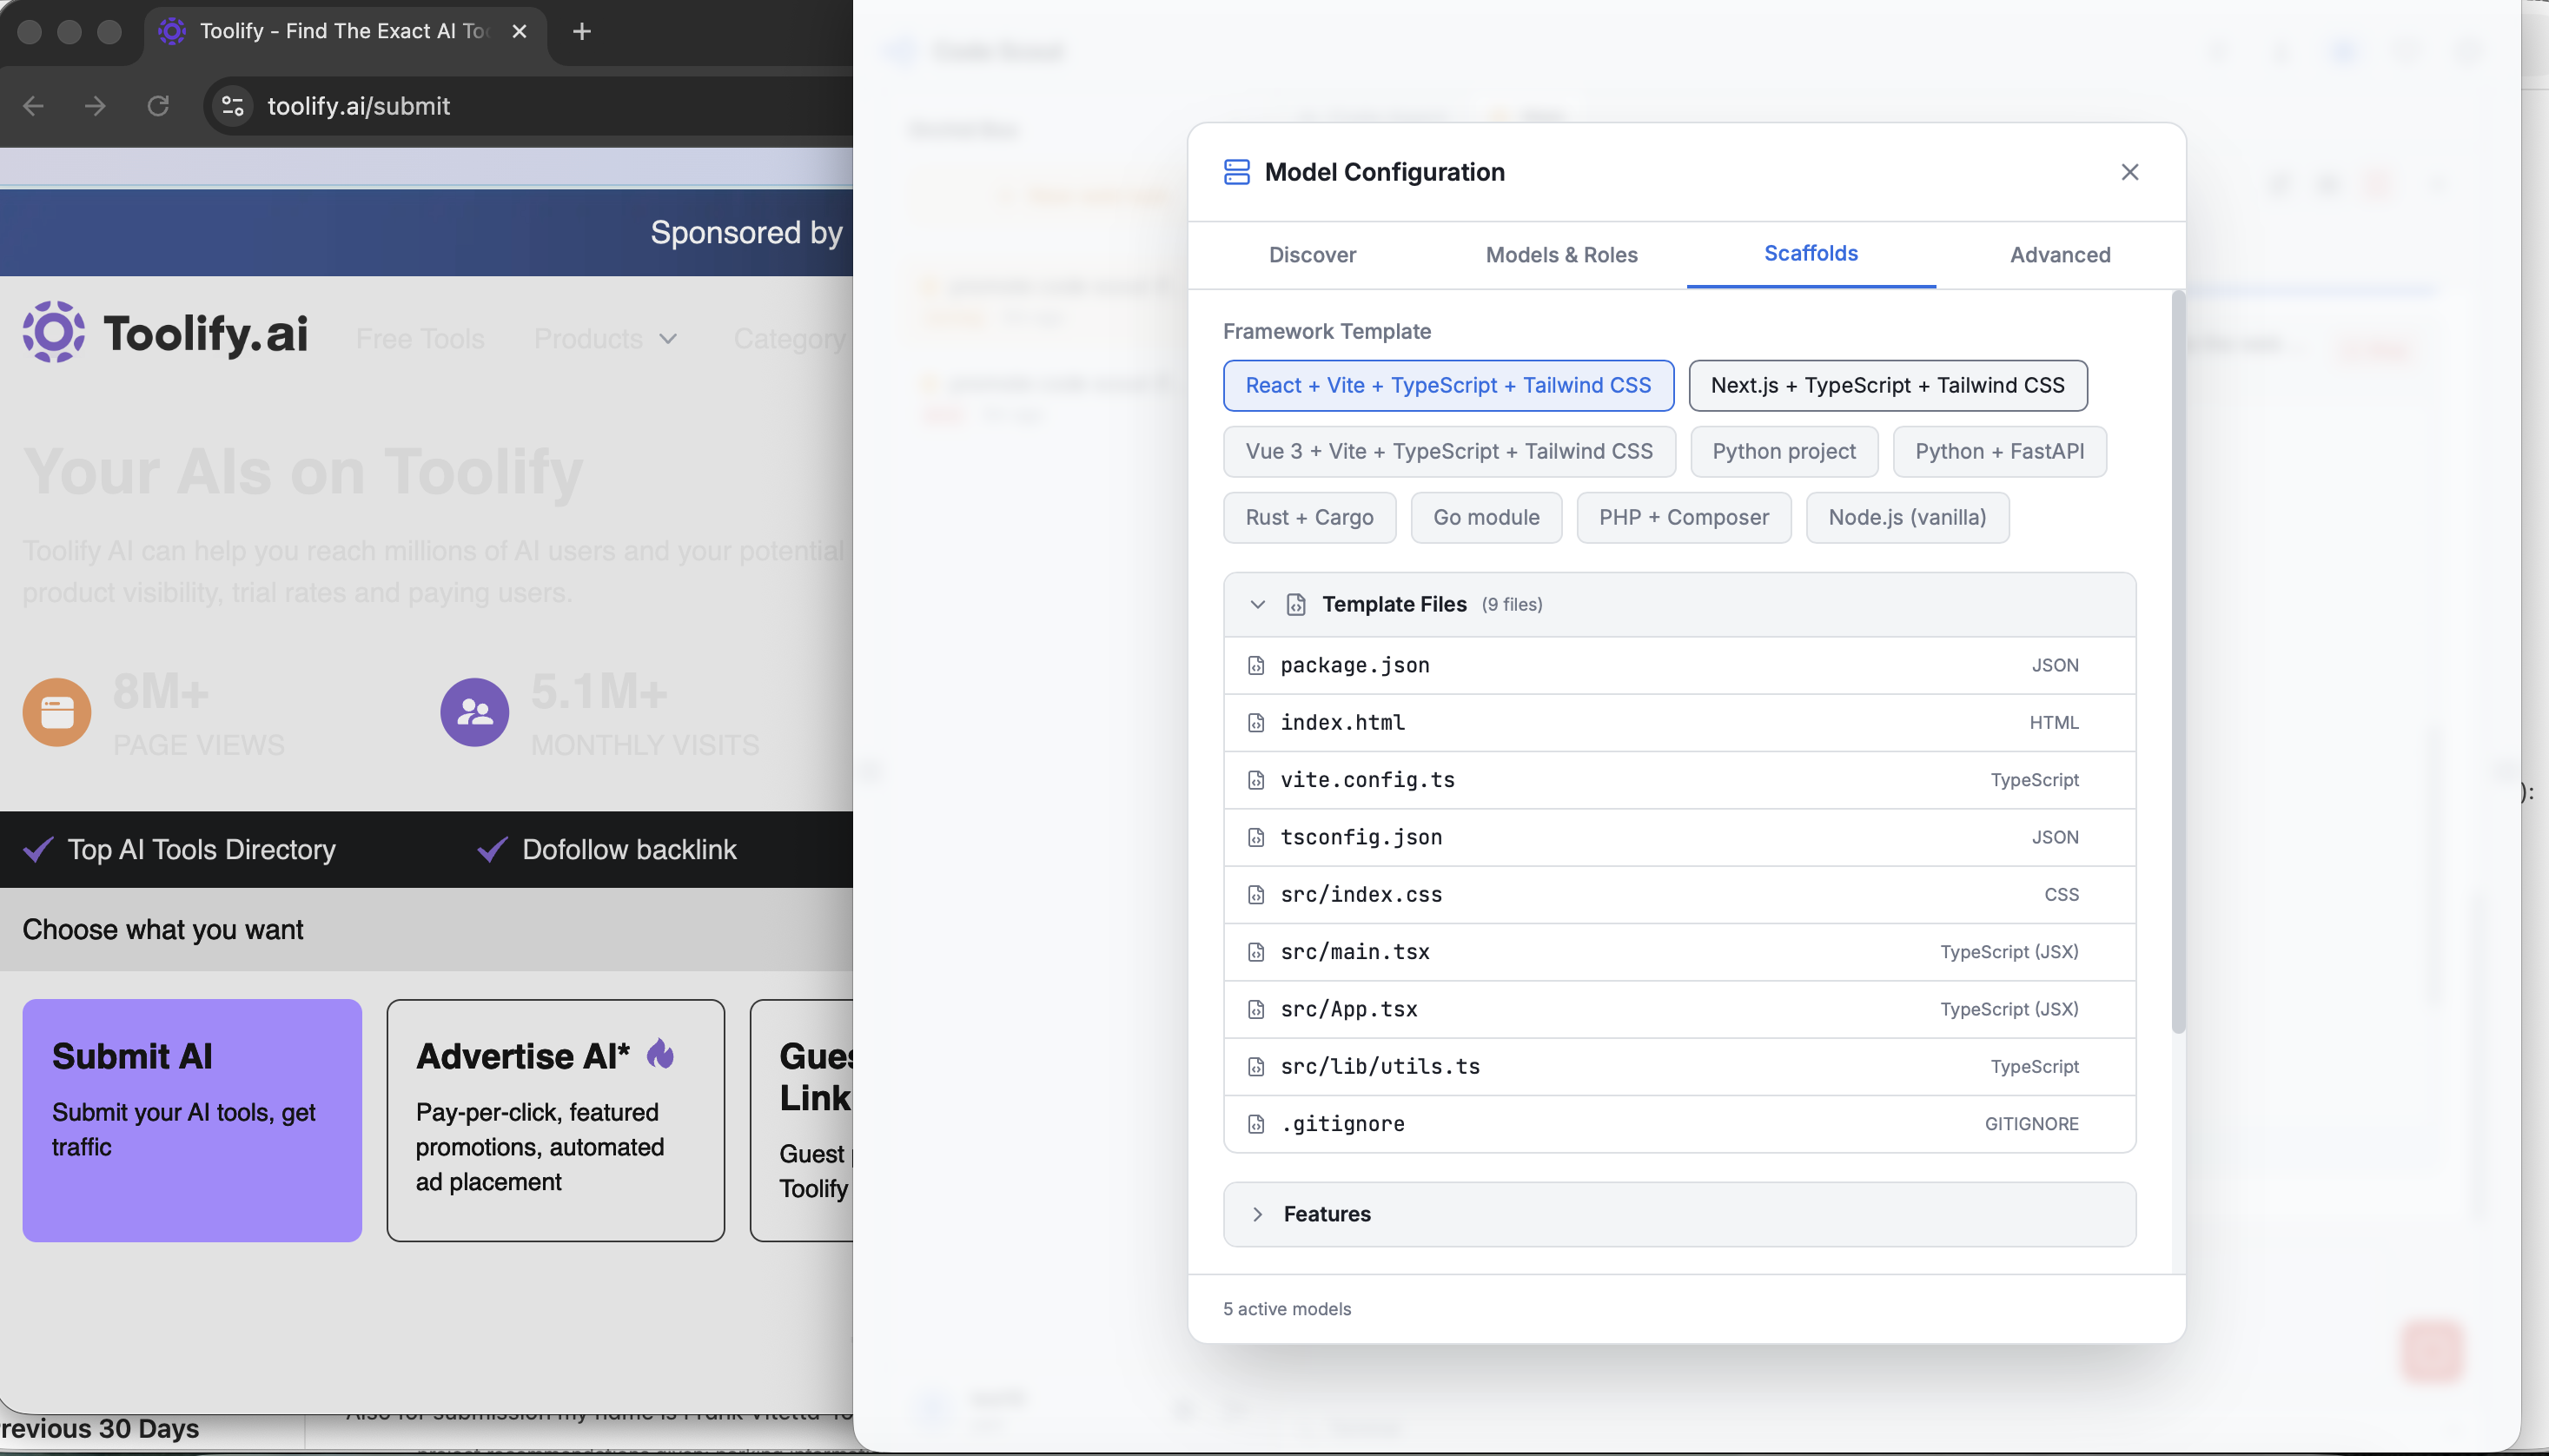Click the Model Configuration server icon
Image resolution: width=2549 pixels, height=1456 pixels.
coord(1237,172)
